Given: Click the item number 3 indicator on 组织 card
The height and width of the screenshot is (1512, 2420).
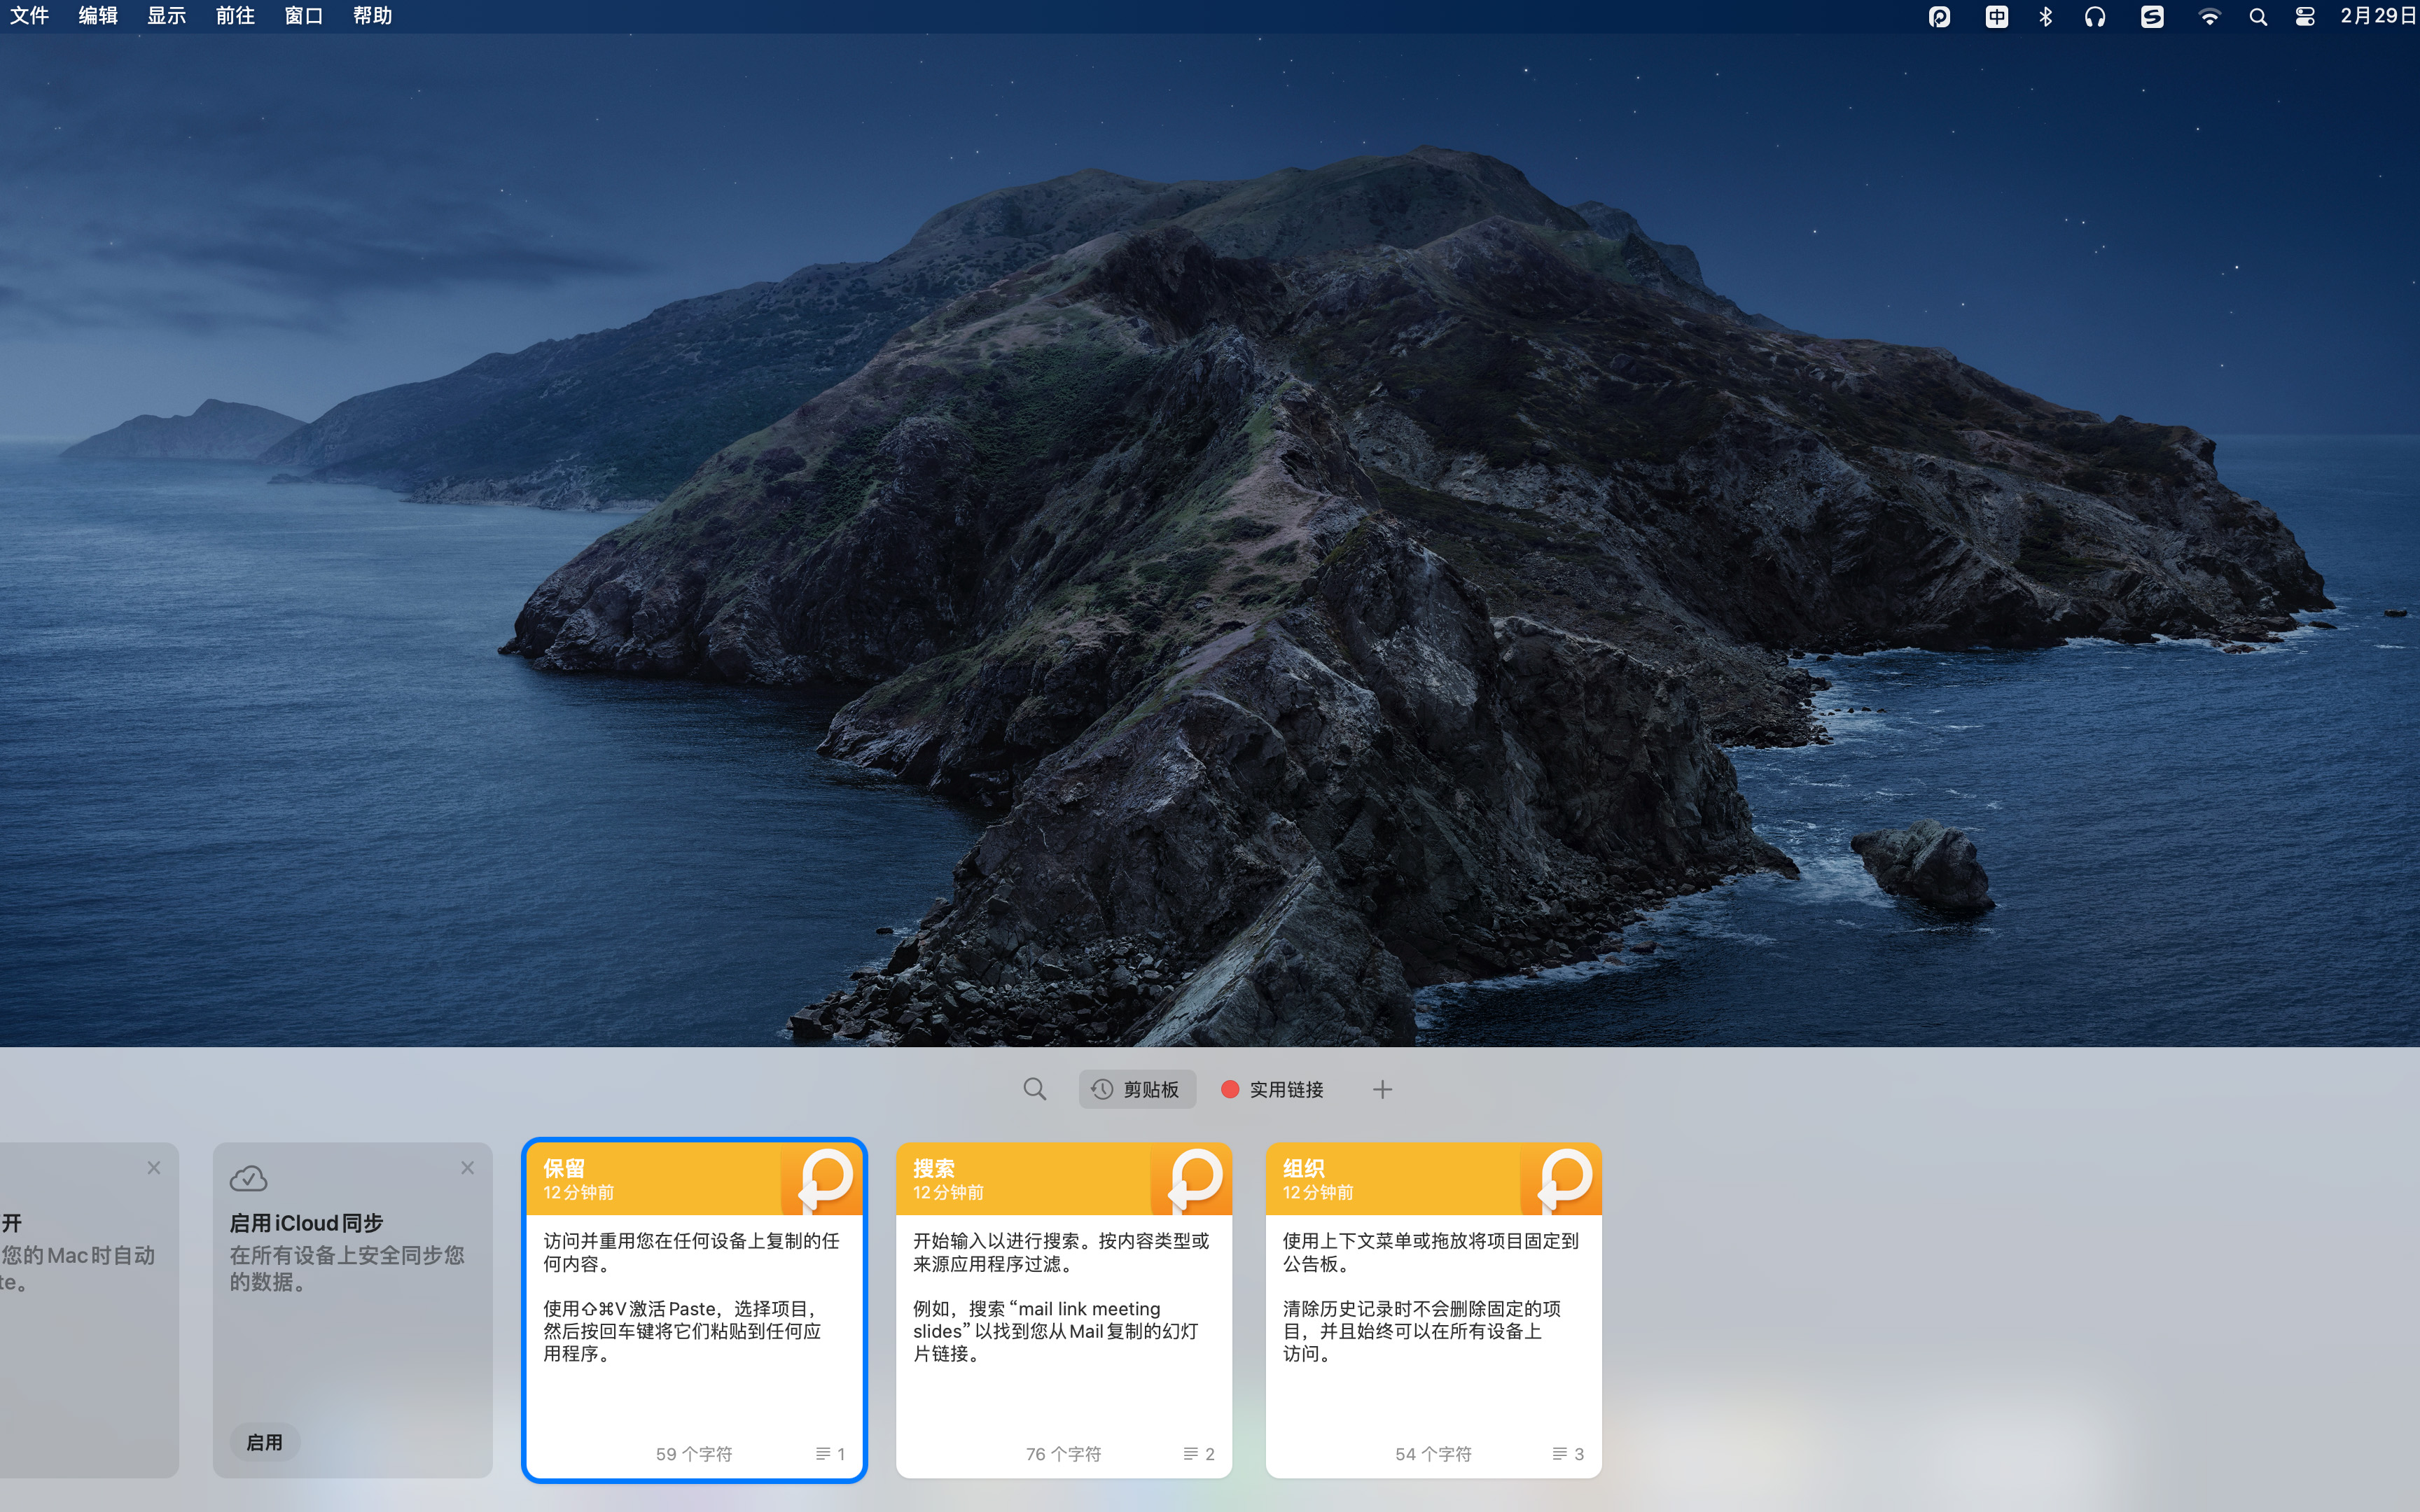Looking at the screenshot, I should [1569, 1454].
